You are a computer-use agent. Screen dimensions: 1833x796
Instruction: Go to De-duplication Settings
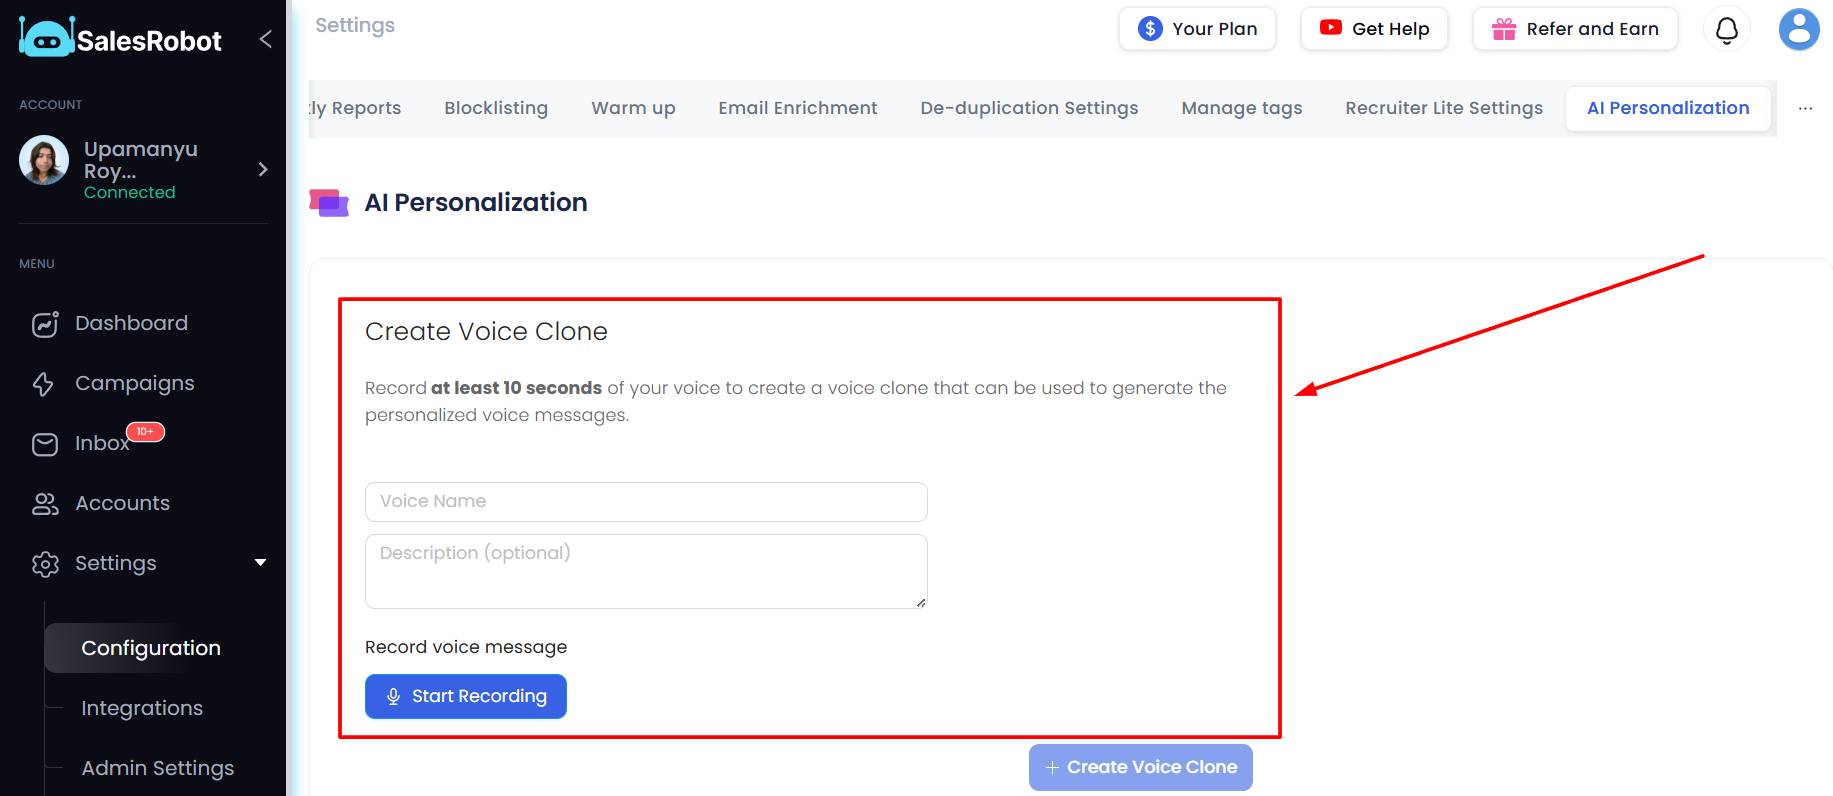(1029, 107)
